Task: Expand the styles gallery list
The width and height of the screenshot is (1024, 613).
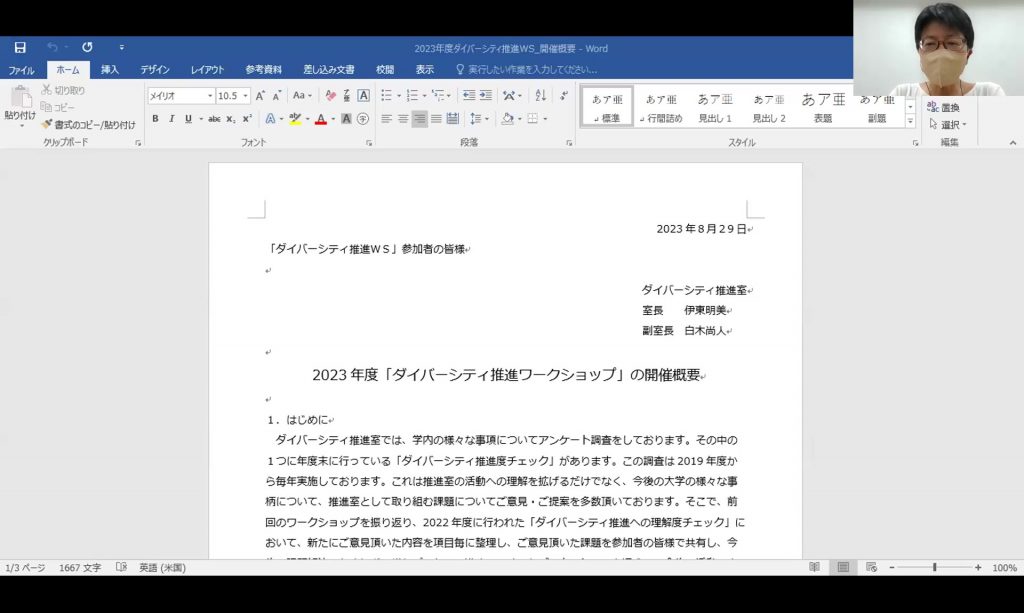Action: coord(910,120)
